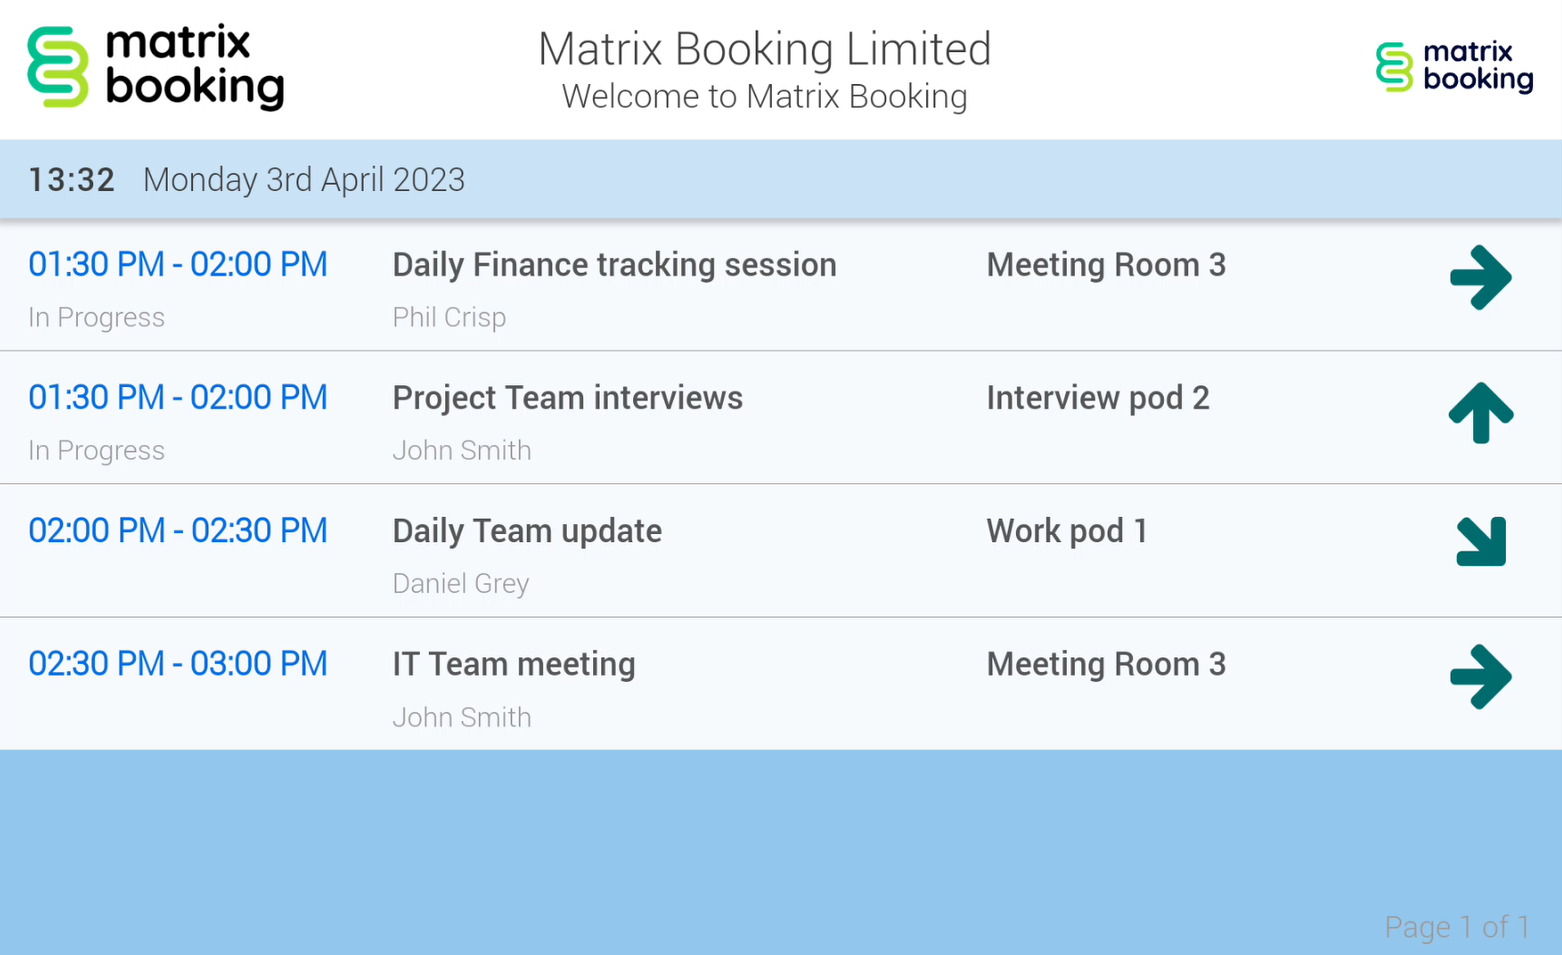Click right arrow for Daily Finance tracking session
The image size is (1562, 955).
1480,277
